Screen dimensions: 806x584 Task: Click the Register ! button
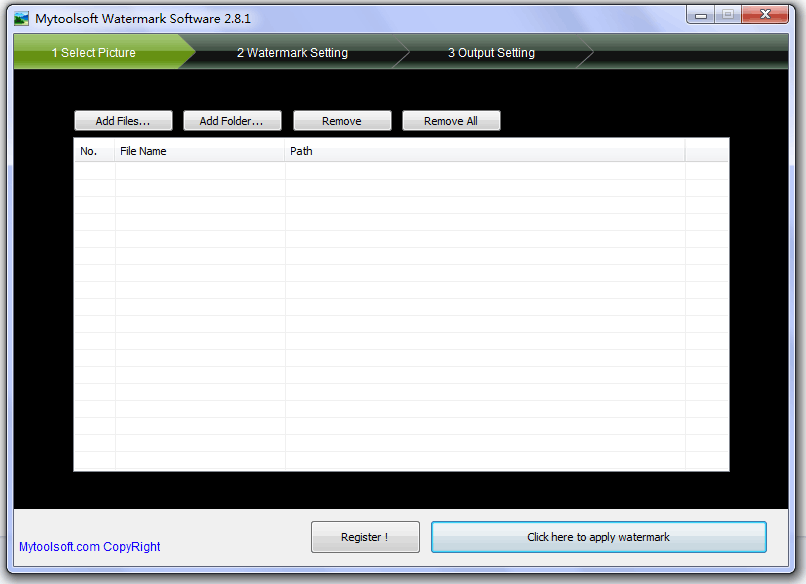tap(365, 537)
